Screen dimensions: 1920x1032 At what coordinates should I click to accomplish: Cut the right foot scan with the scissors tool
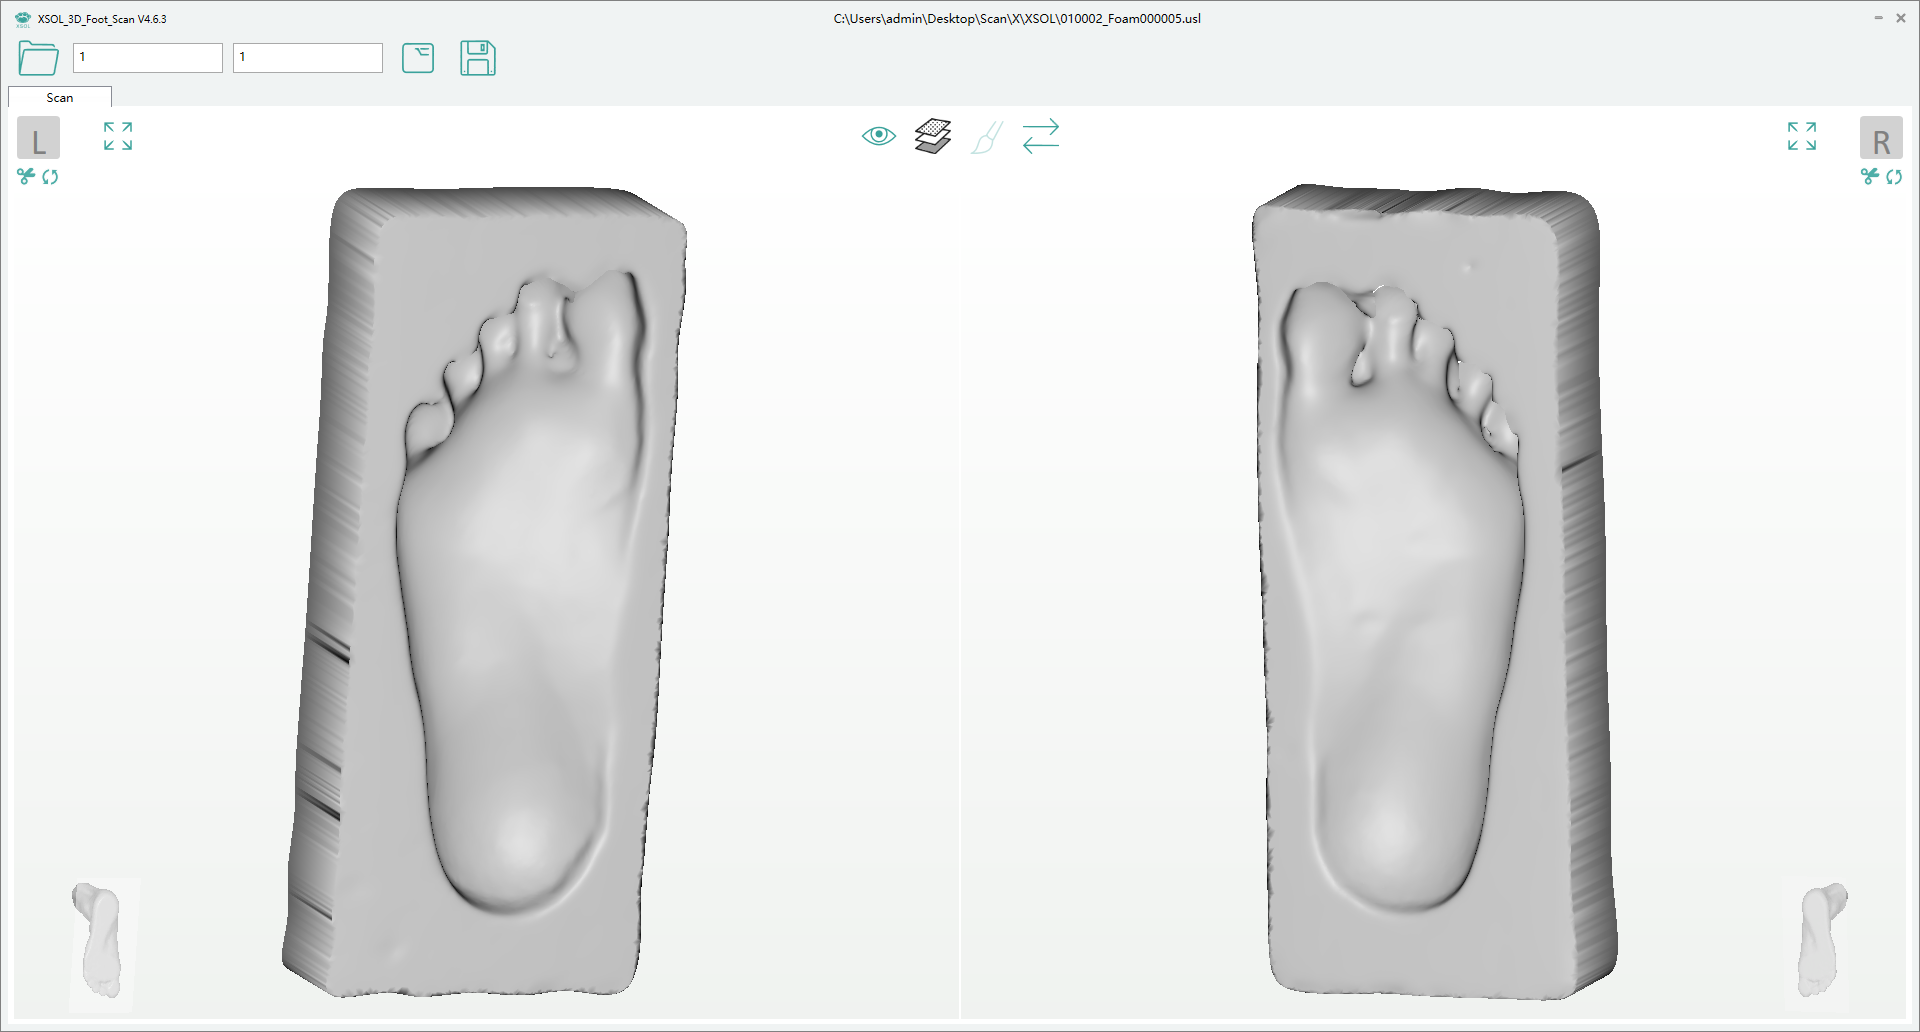[x=1868, y=177]
